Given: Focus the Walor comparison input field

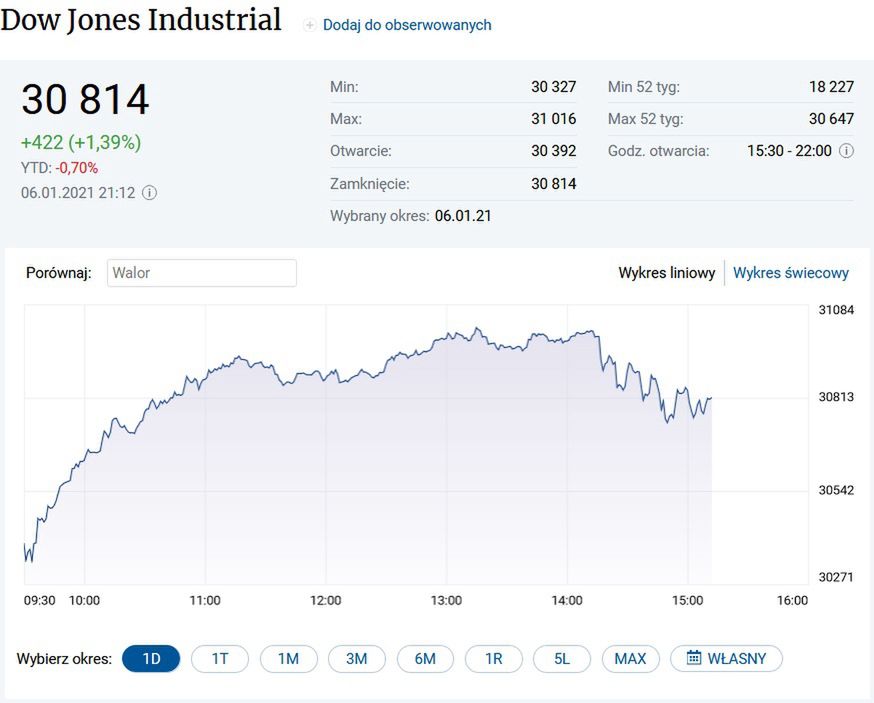Looking at the screenshot, I should pyautogui.click(x=200, y=273).
